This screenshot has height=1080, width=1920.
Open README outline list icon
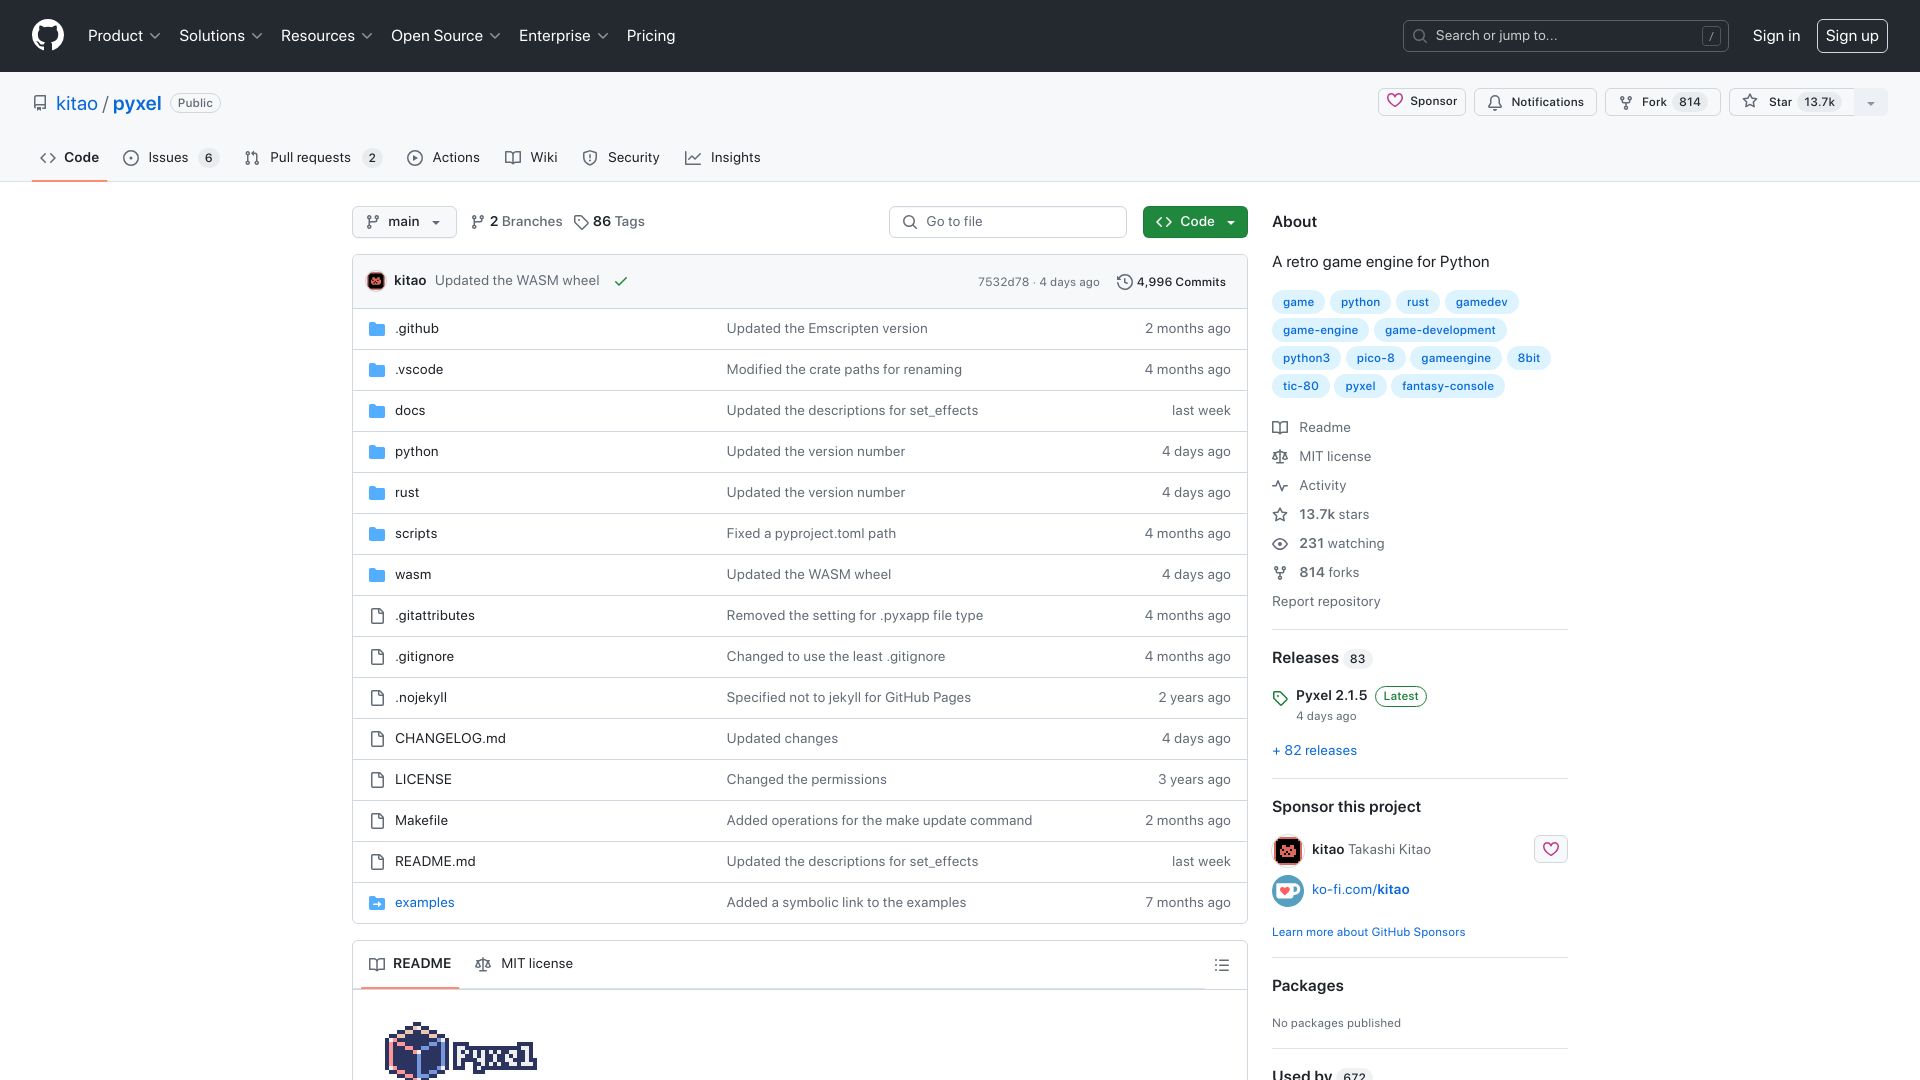pyautogui.click(x=1221, y=965)
